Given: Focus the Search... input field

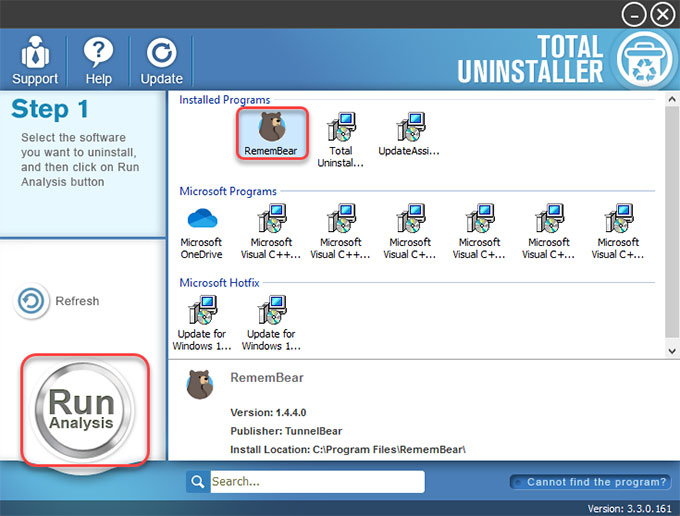Looking at the screenshot, I should click(x=317, y=482).
